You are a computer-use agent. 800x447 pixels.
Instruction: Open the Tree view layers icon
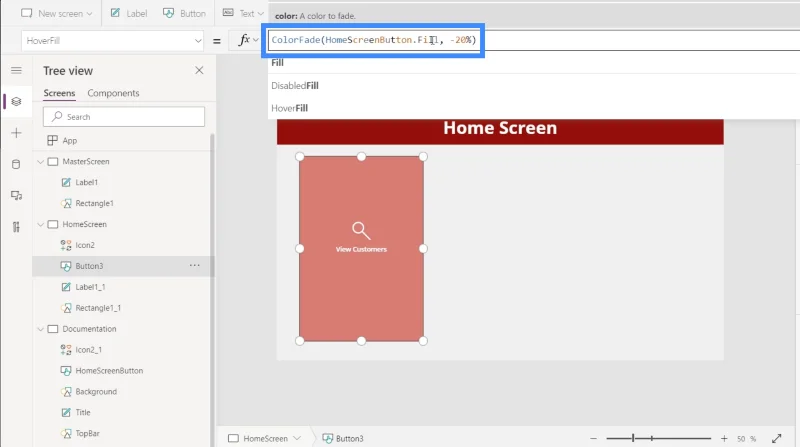coord(16,102)
